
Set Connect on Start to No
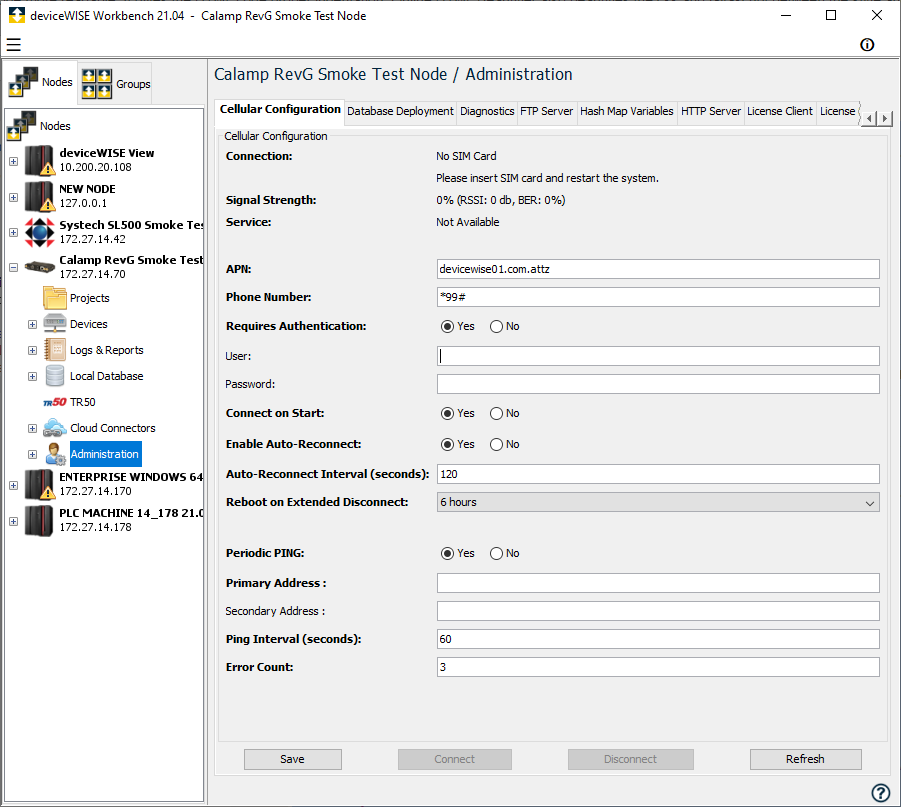click(496, 413)
